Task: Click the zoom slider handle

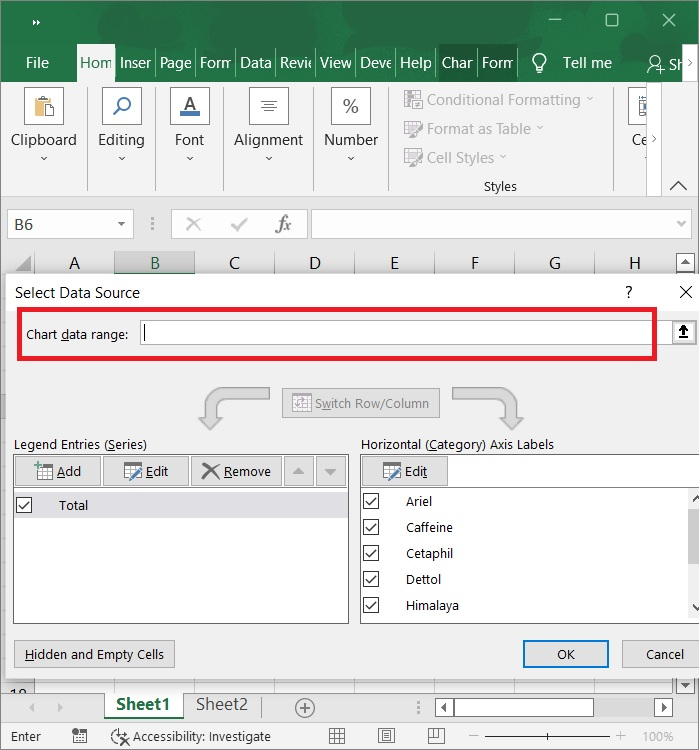Action: pyautogui.click(x=547, y=736)
